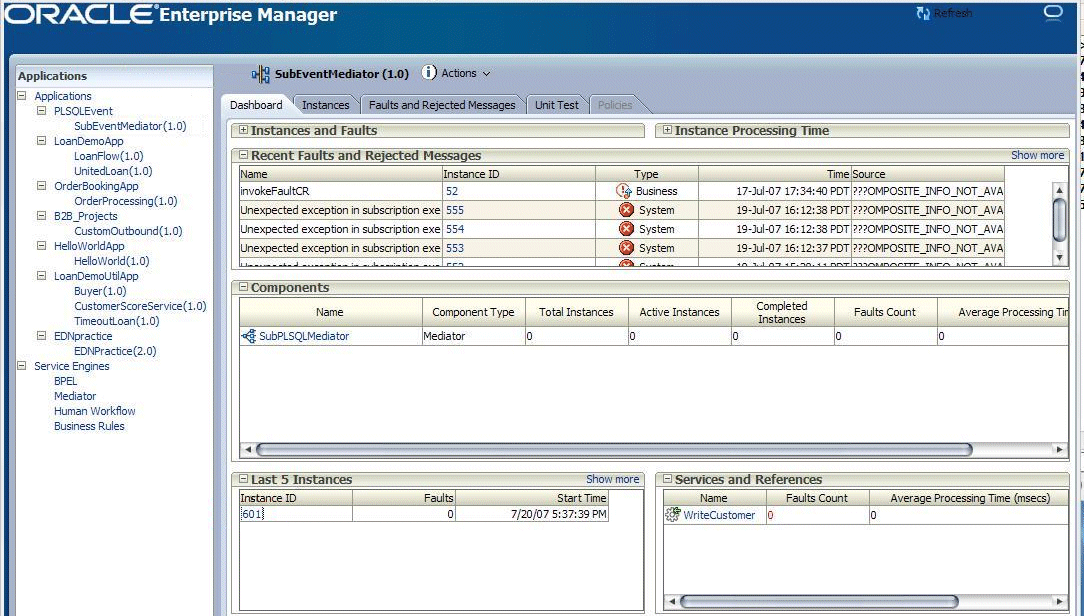Screen dimensions: 1084x616
Task: Select HelloWorld(1.0) in the tree
Action: [111, 261]
